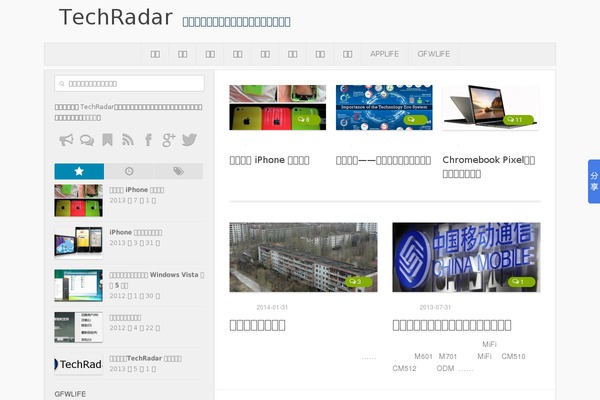600x400 pixels.
Task: Open the comments speech bubble icon
Action: 87,140
